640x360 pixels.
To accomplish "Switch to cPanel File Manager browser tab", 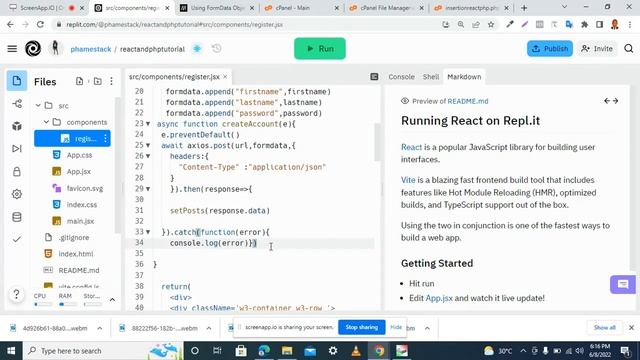I will 386,8.
